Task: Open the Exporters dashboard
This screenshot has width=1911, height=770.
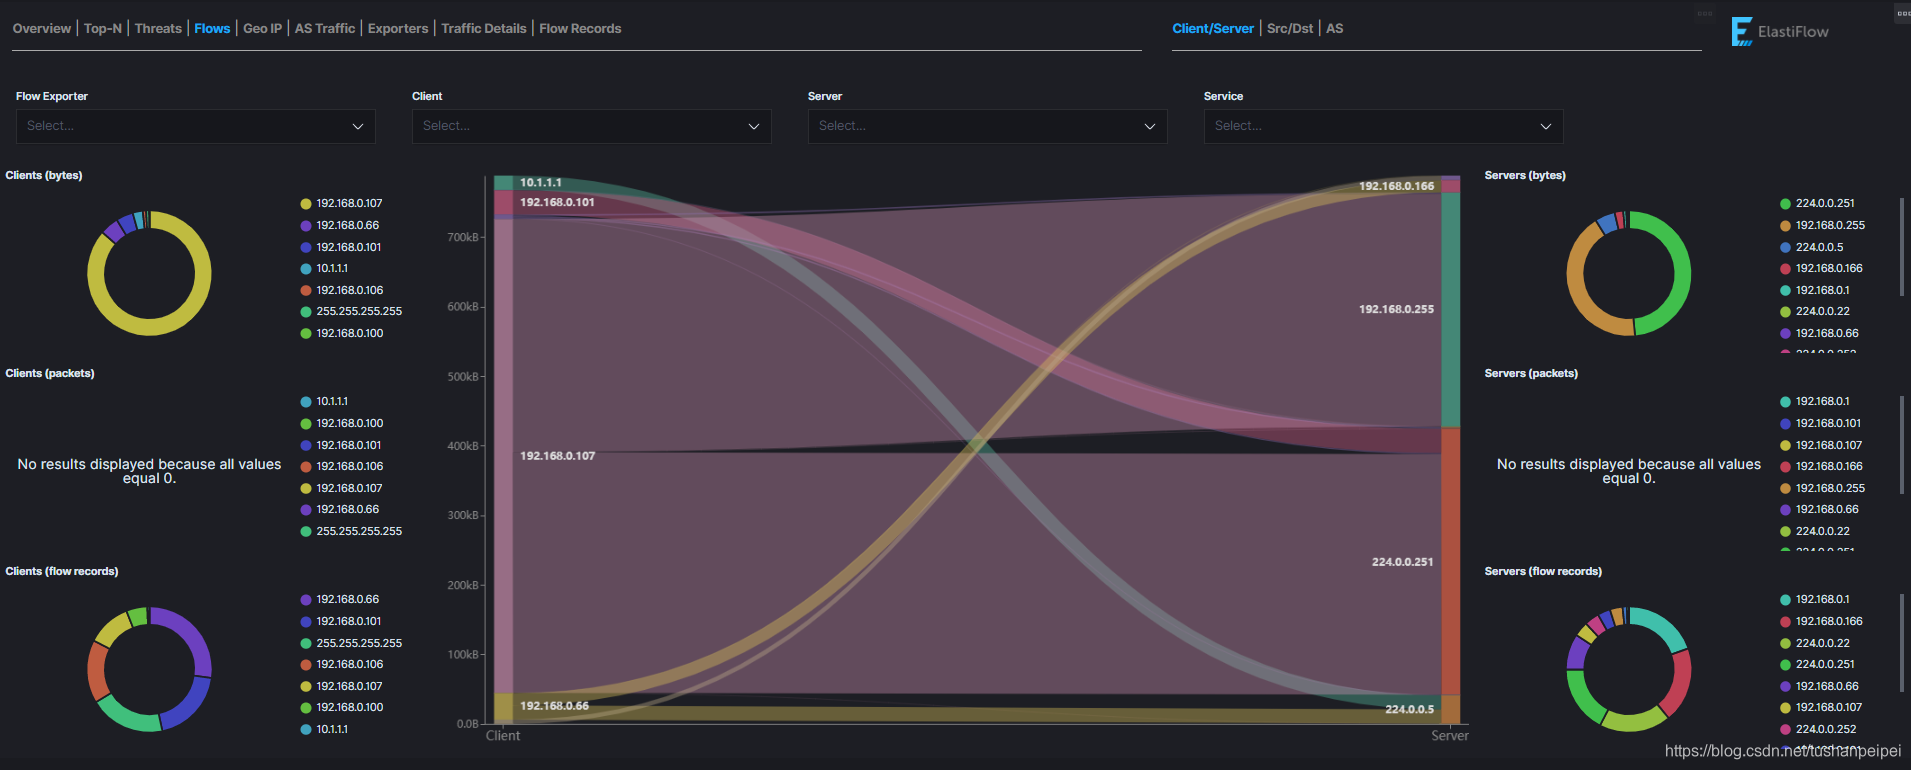Action: [398, 29]
